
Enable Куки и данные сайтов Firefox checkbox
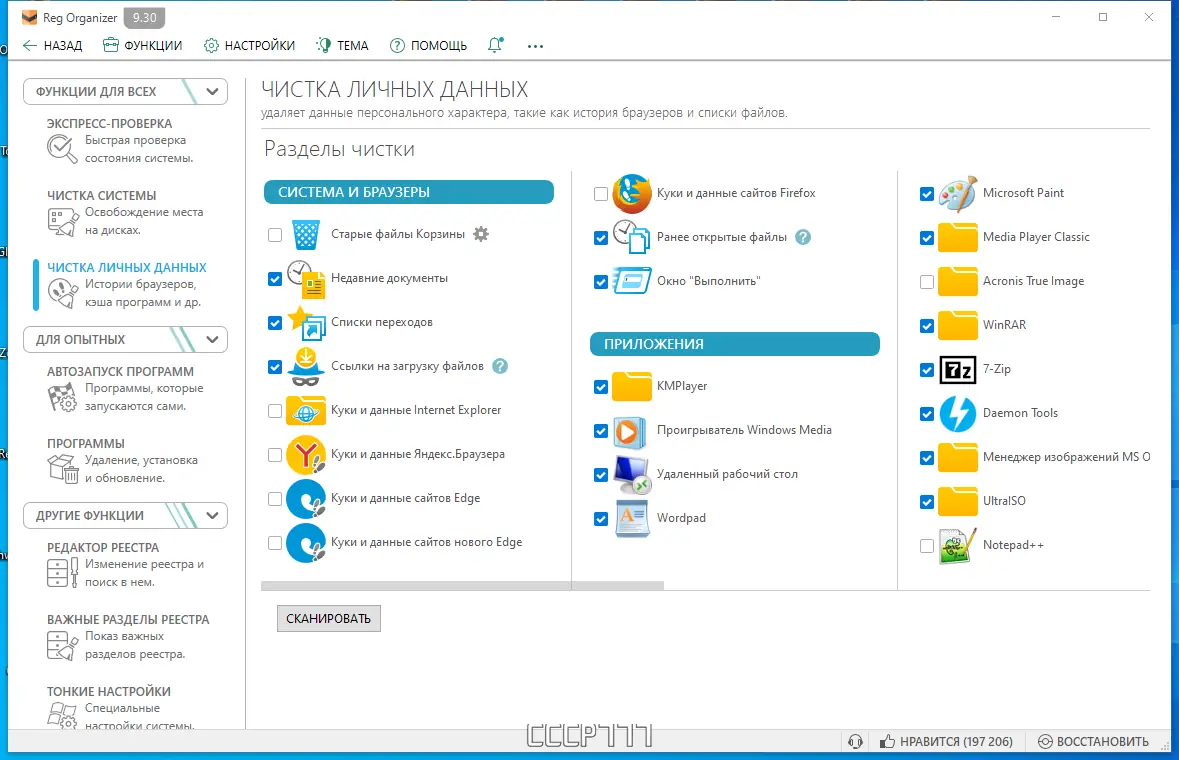click(601, 194)
